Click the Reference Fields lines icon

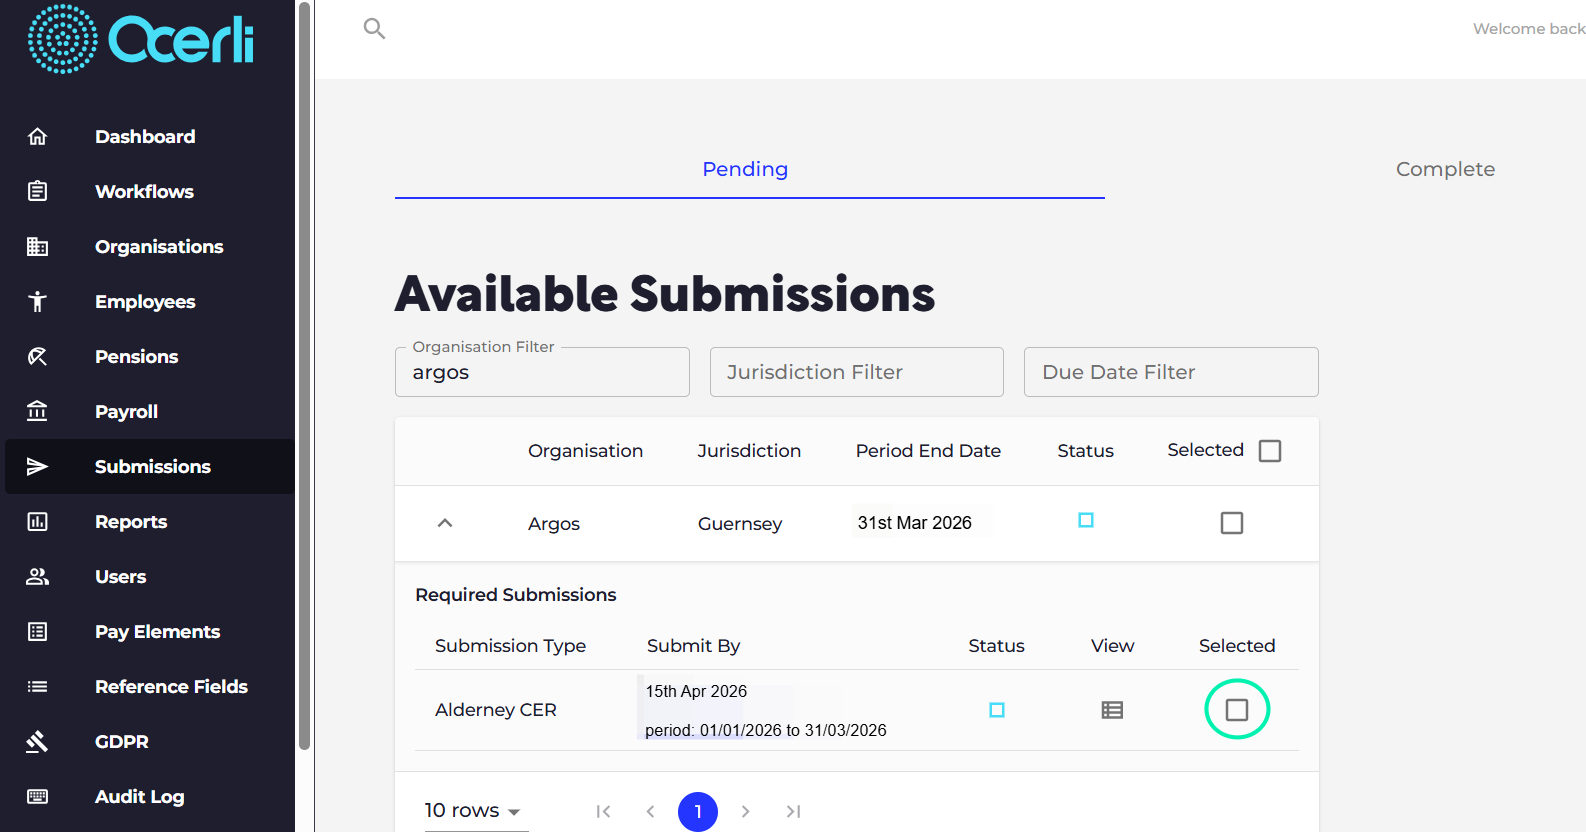(x=37, y=686)
